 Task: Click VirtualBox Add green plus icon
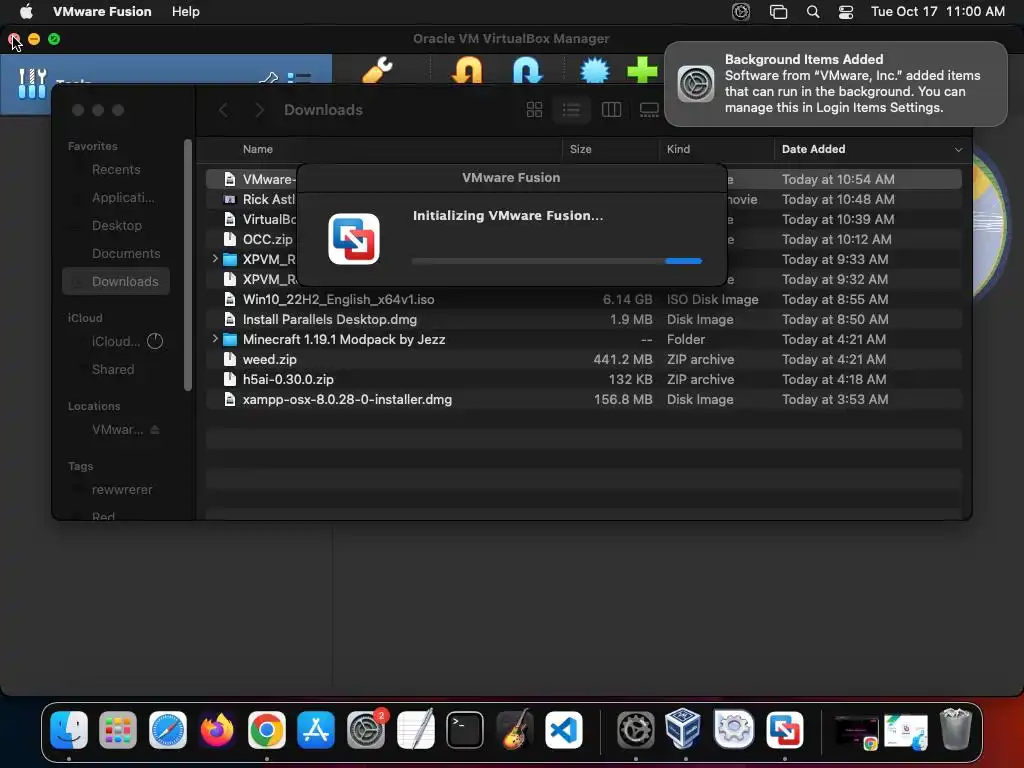point(642,70)
